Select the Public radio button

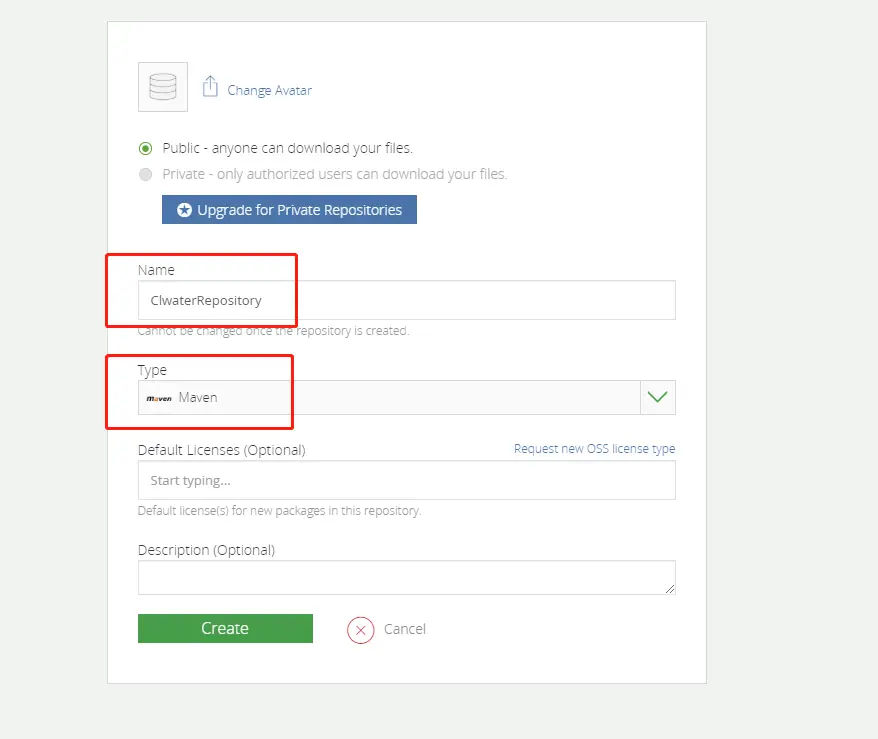point(146,148)
